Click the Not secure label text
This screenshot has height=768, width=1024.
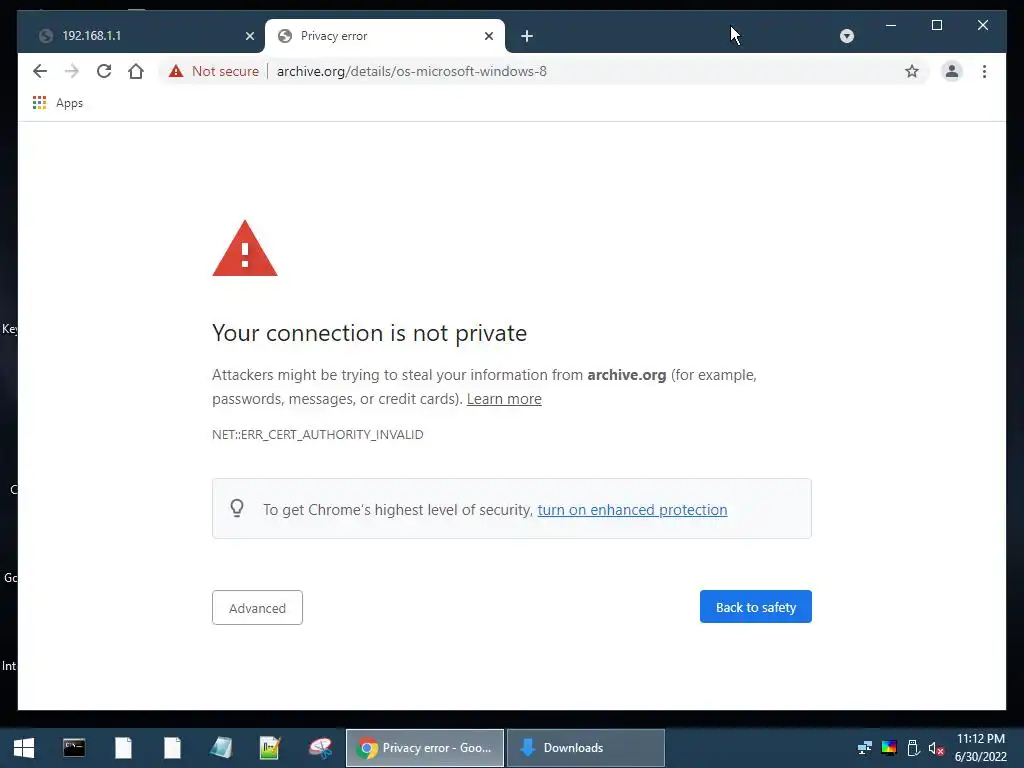point(225,71)
